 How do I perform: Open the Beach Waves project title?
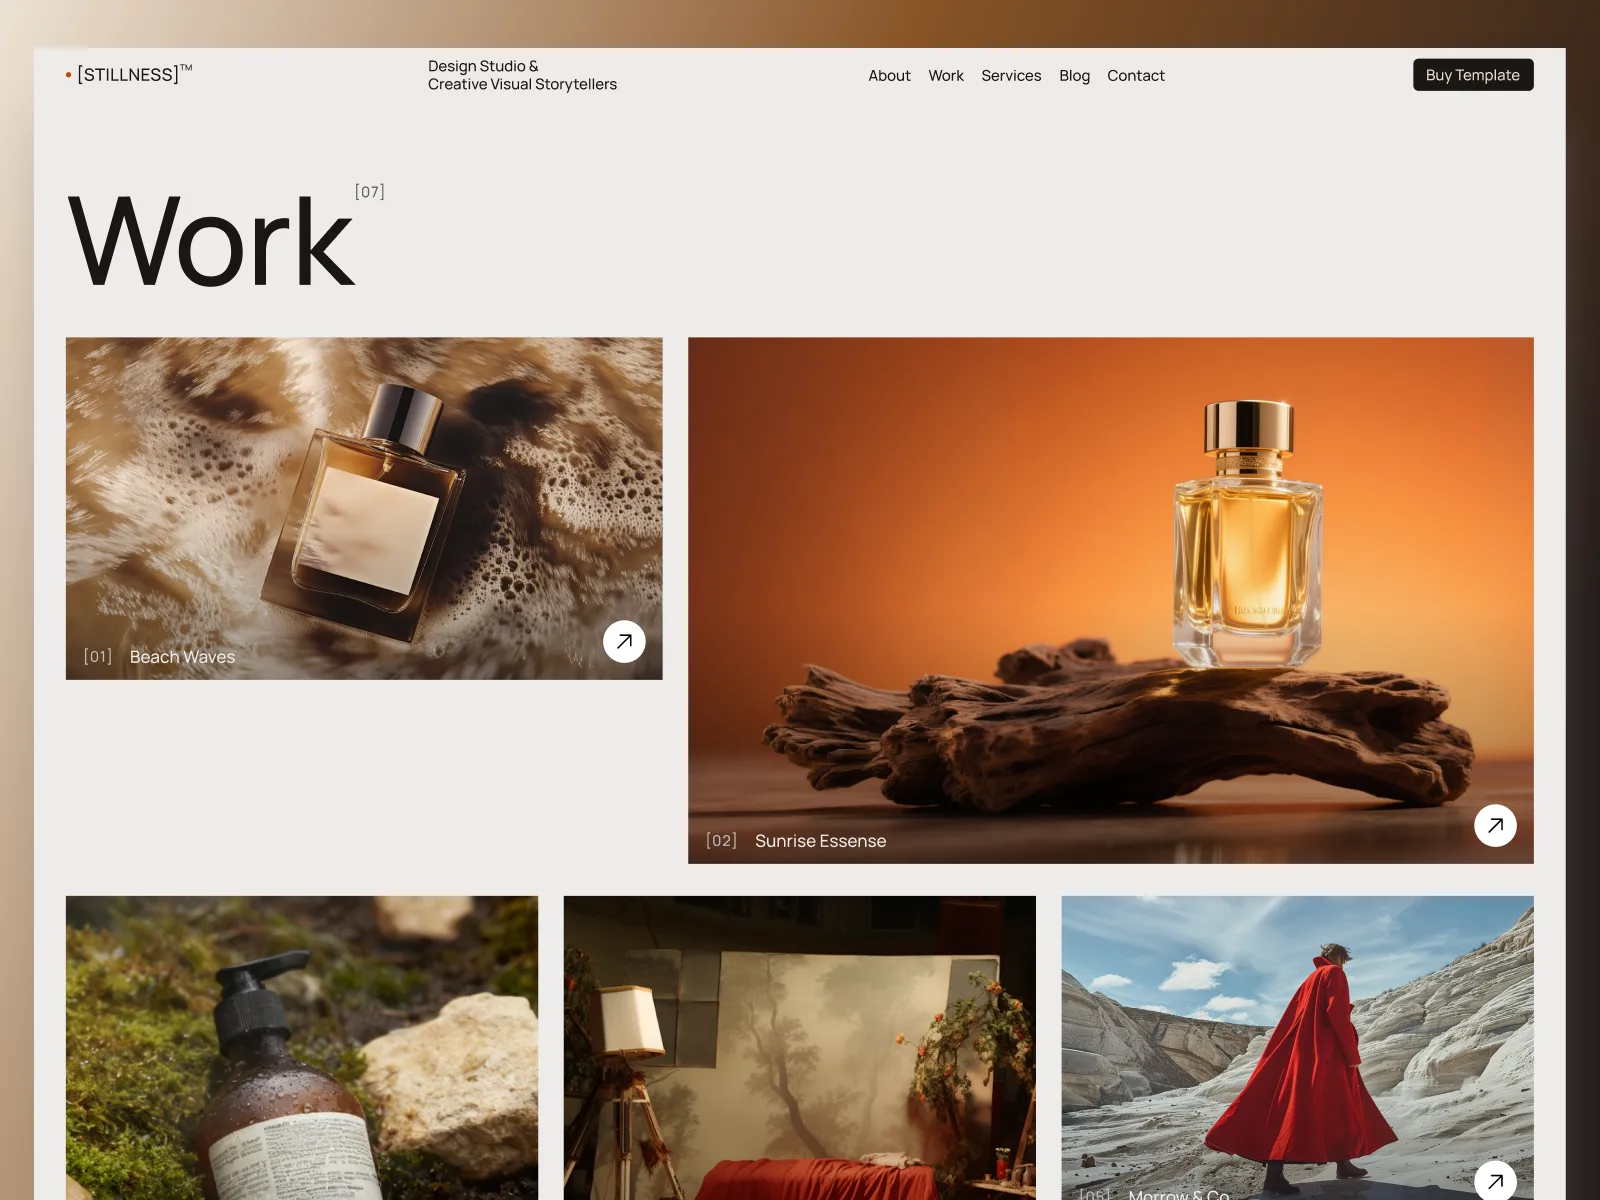[x=182, y=657]
